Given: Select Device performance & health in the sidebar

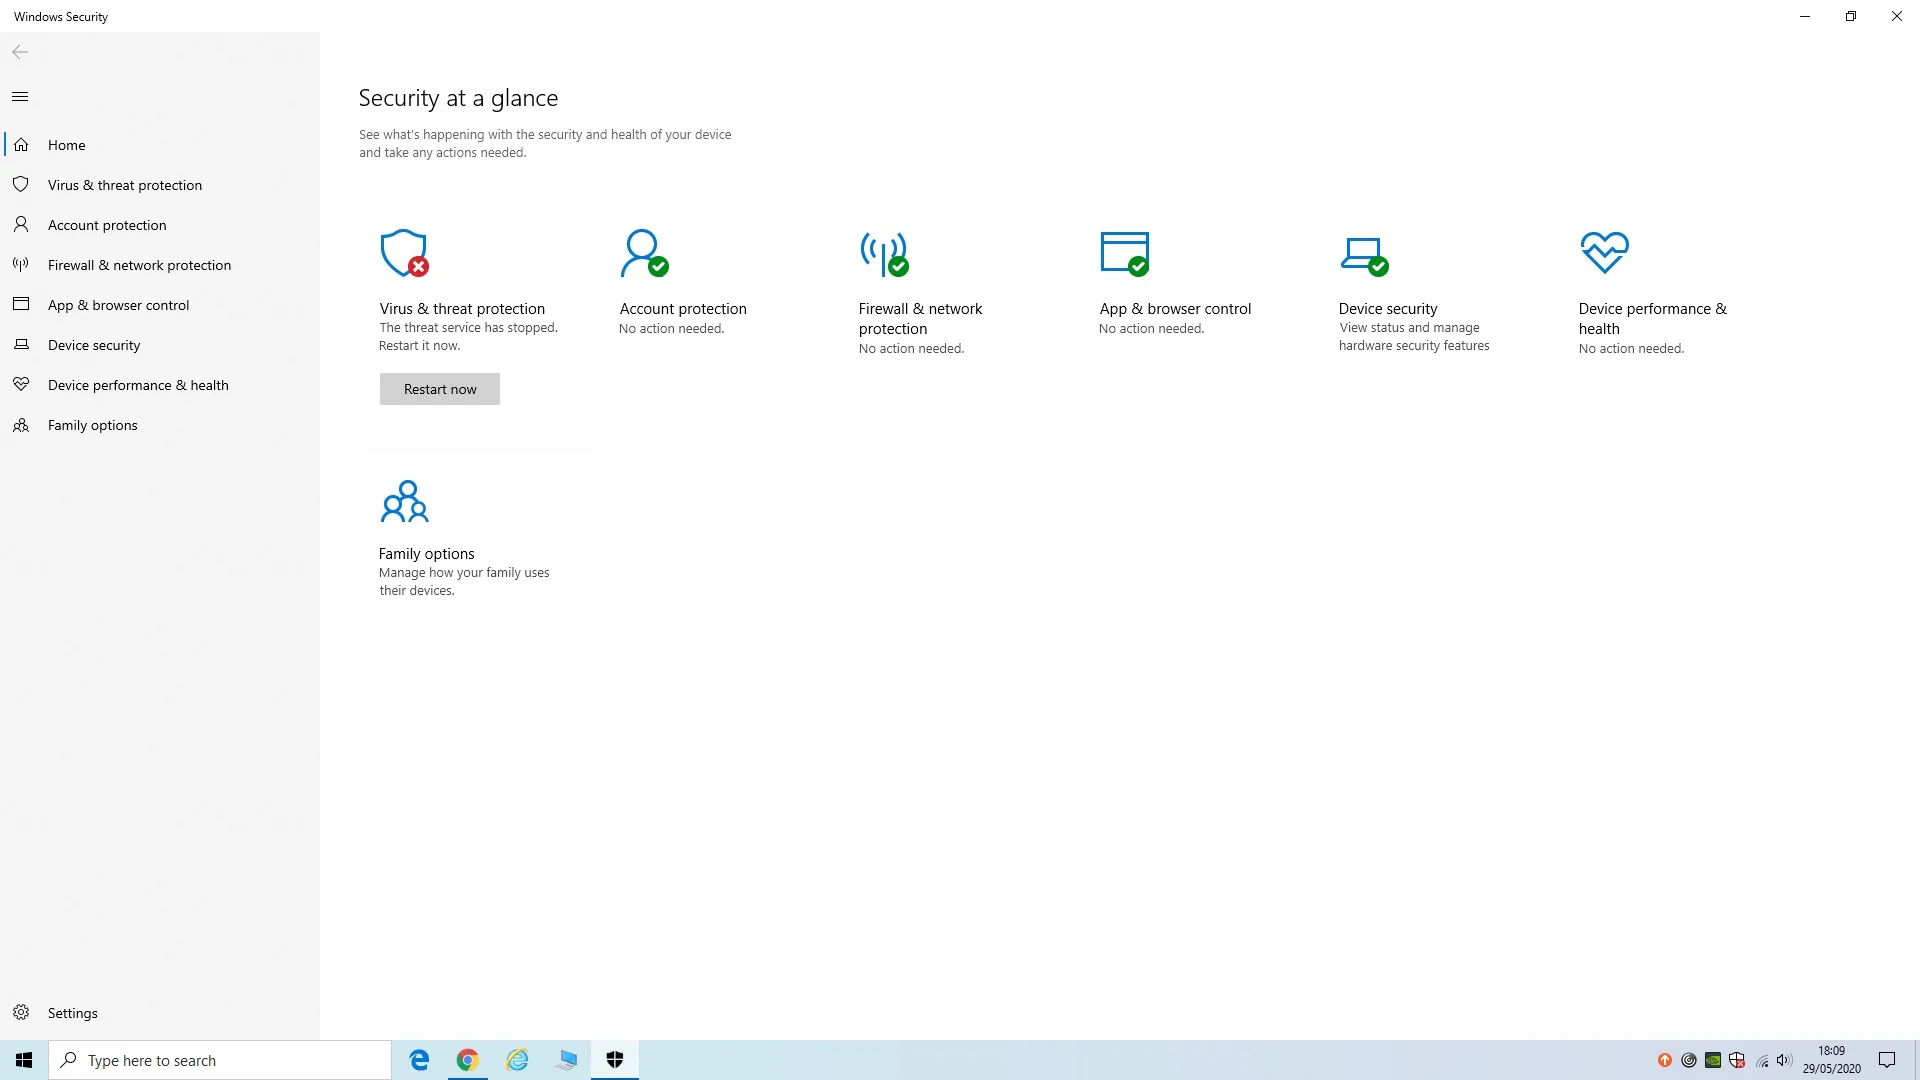Looking at the screenshot, I should coord(160,385).
